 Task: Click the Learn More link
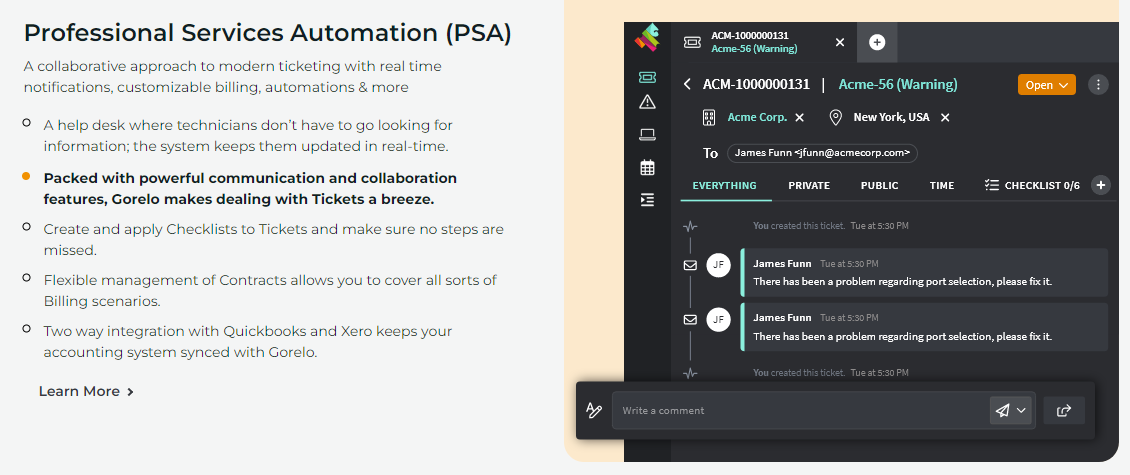(x=86, y=391)
